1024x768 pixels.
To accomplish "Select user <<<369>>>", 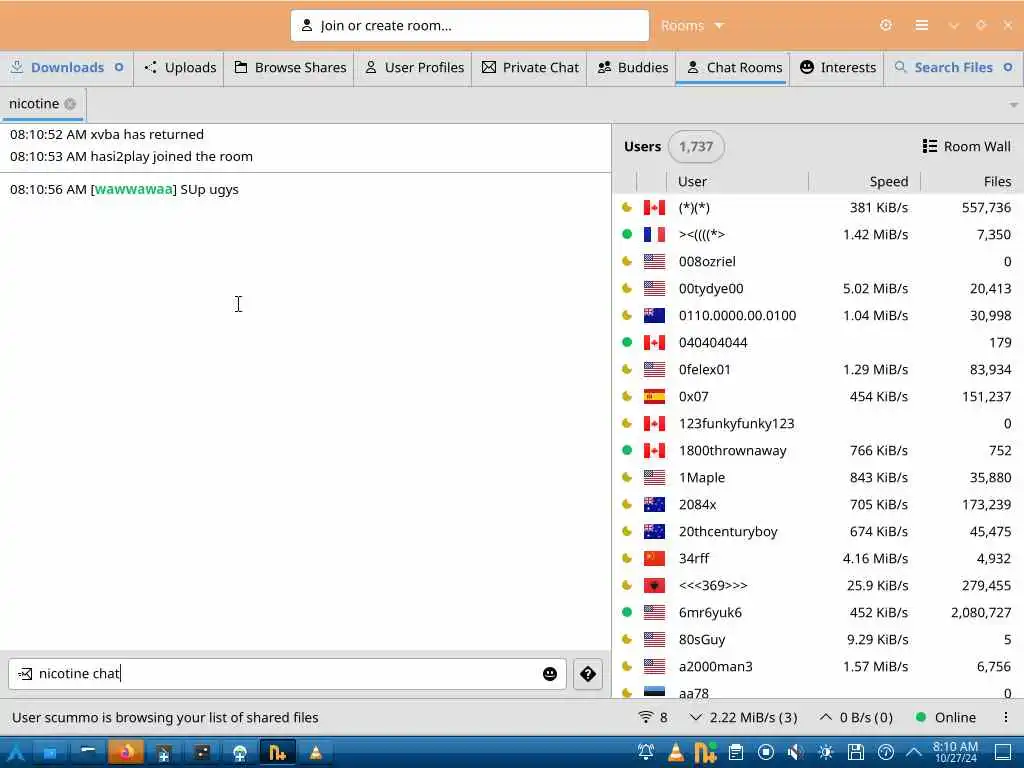I will click(x=818, y=586).
